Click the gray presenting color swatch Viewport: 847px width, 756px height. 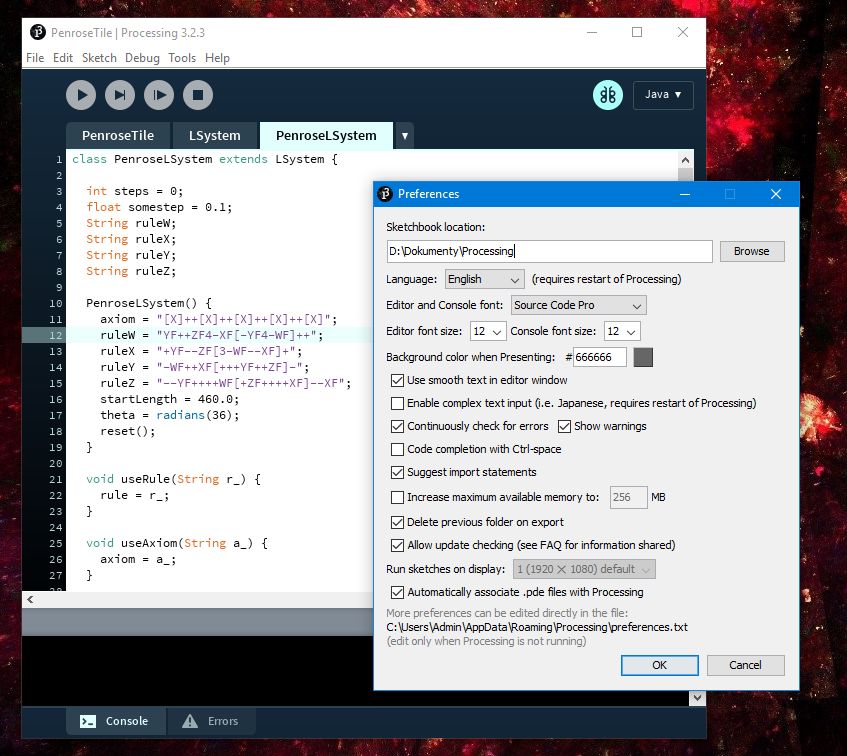643,357
